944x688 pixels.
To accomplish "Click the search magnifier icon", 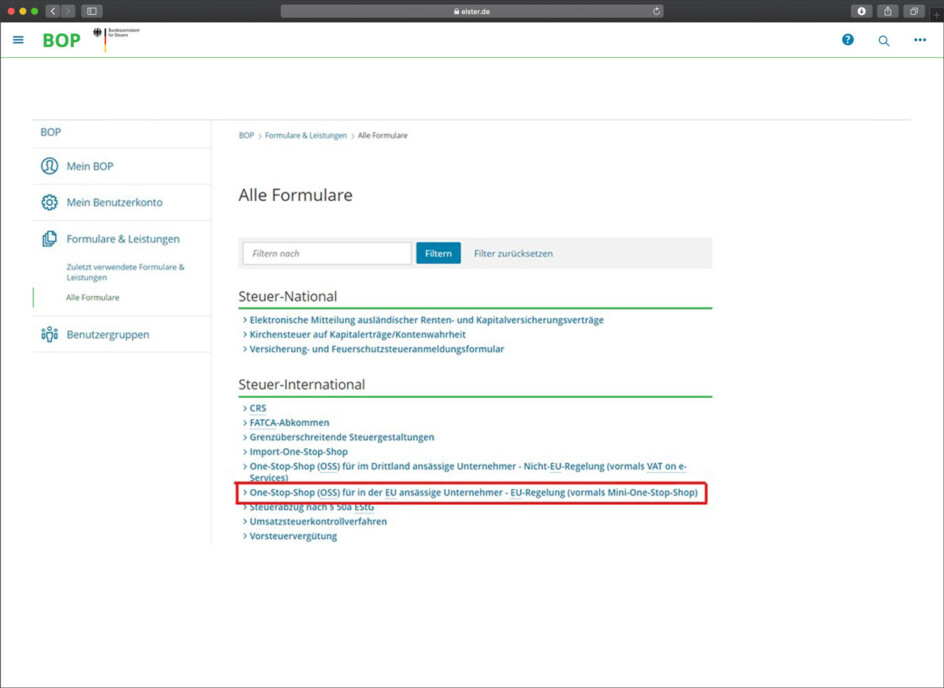I will [x=884, y=41].
